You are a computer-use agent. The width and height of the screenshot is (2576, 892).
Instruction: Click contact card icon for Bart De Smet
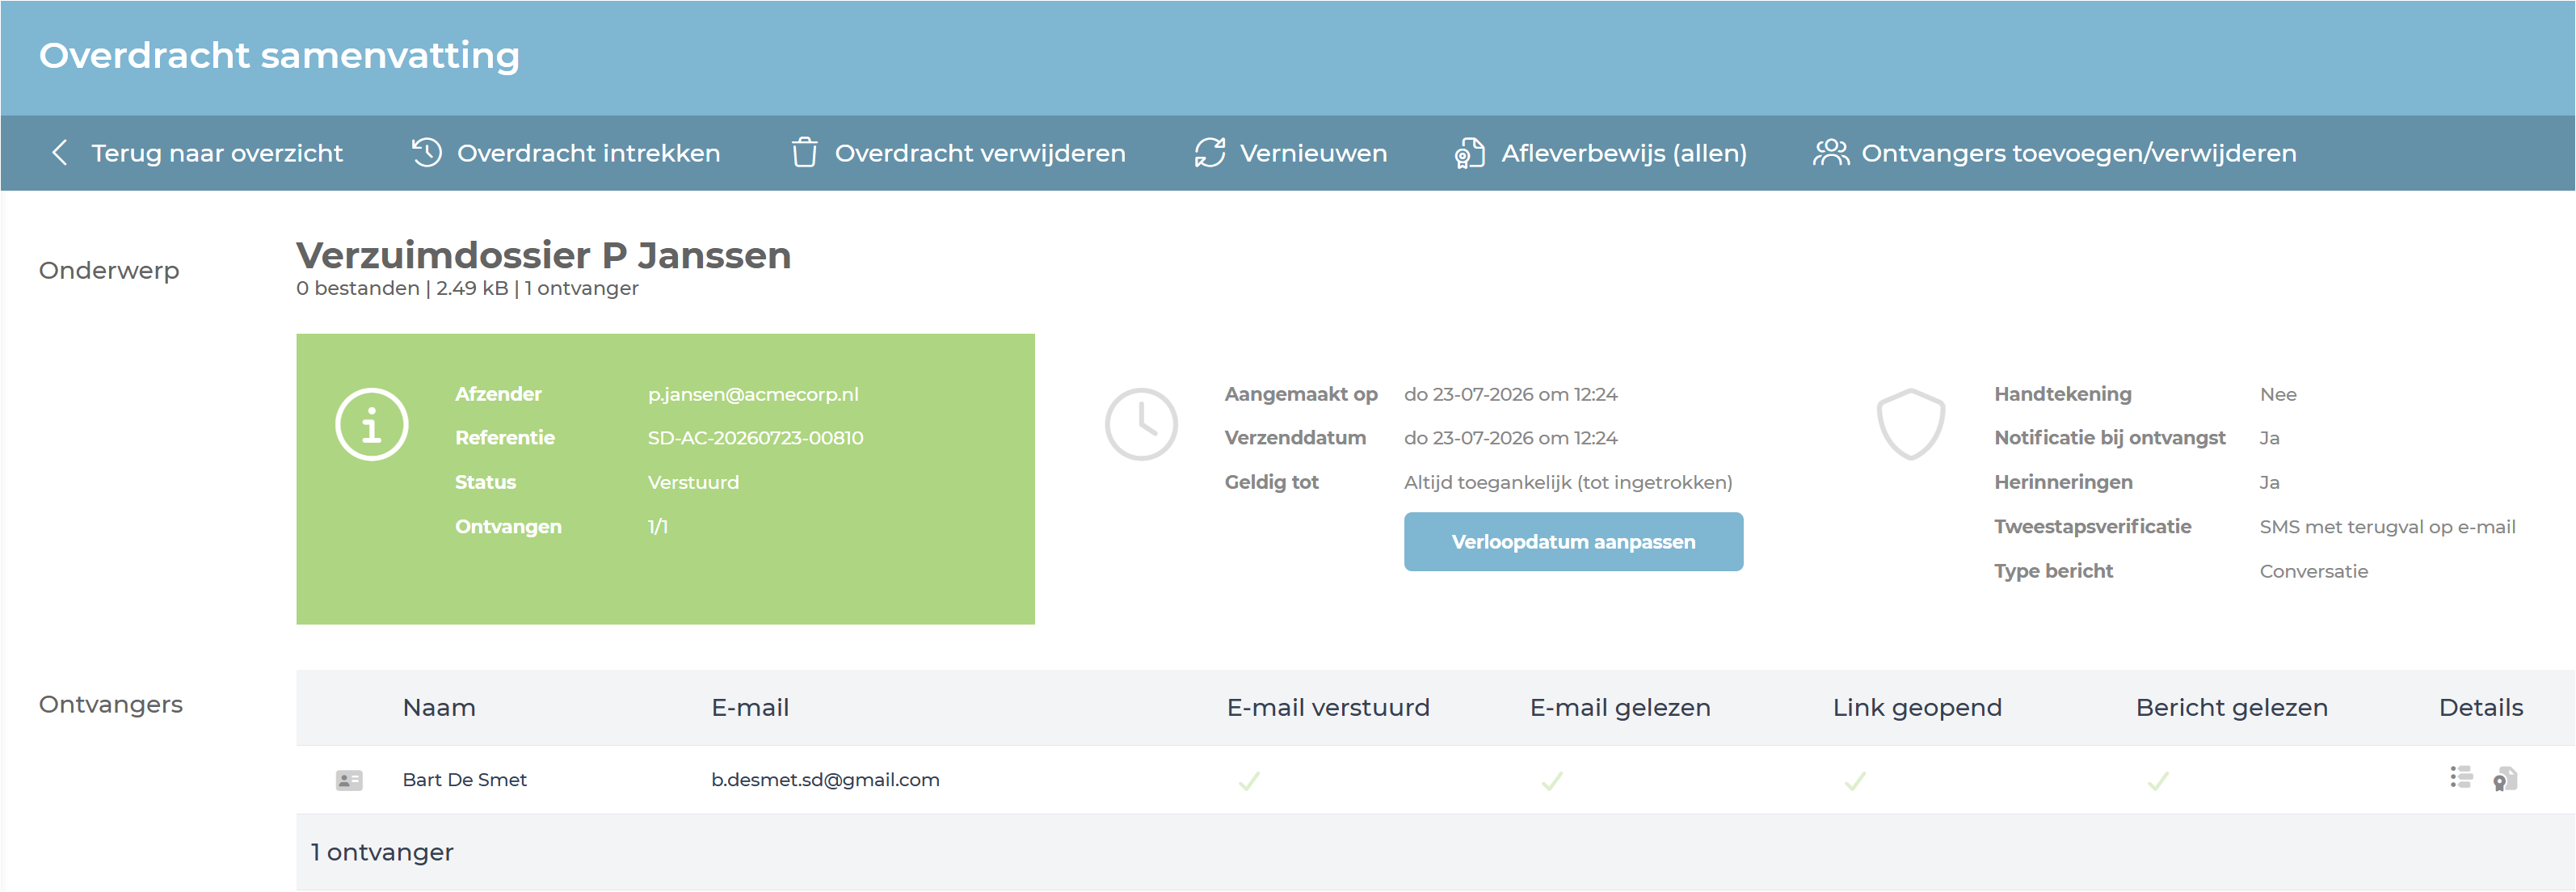(x=349, y=780)
